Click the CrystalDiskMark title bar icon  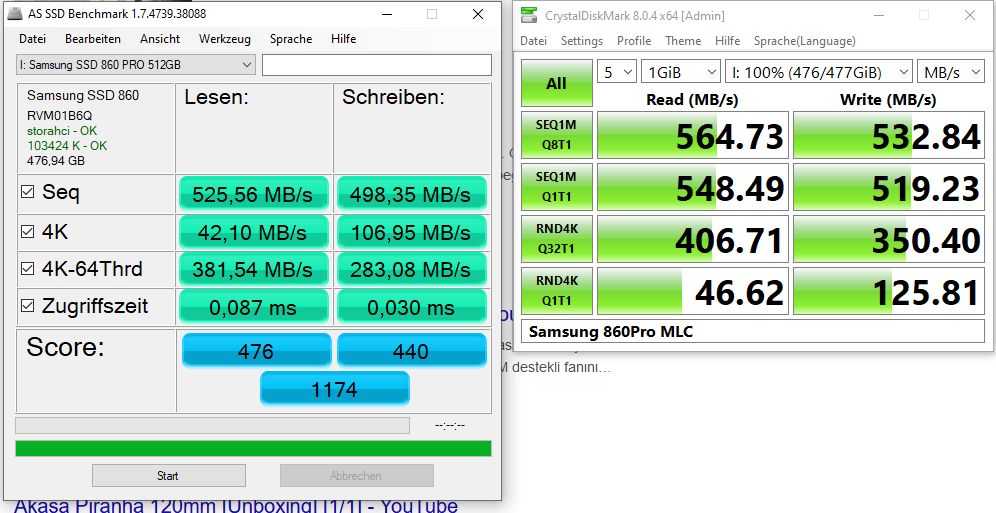tap(528, 15)
